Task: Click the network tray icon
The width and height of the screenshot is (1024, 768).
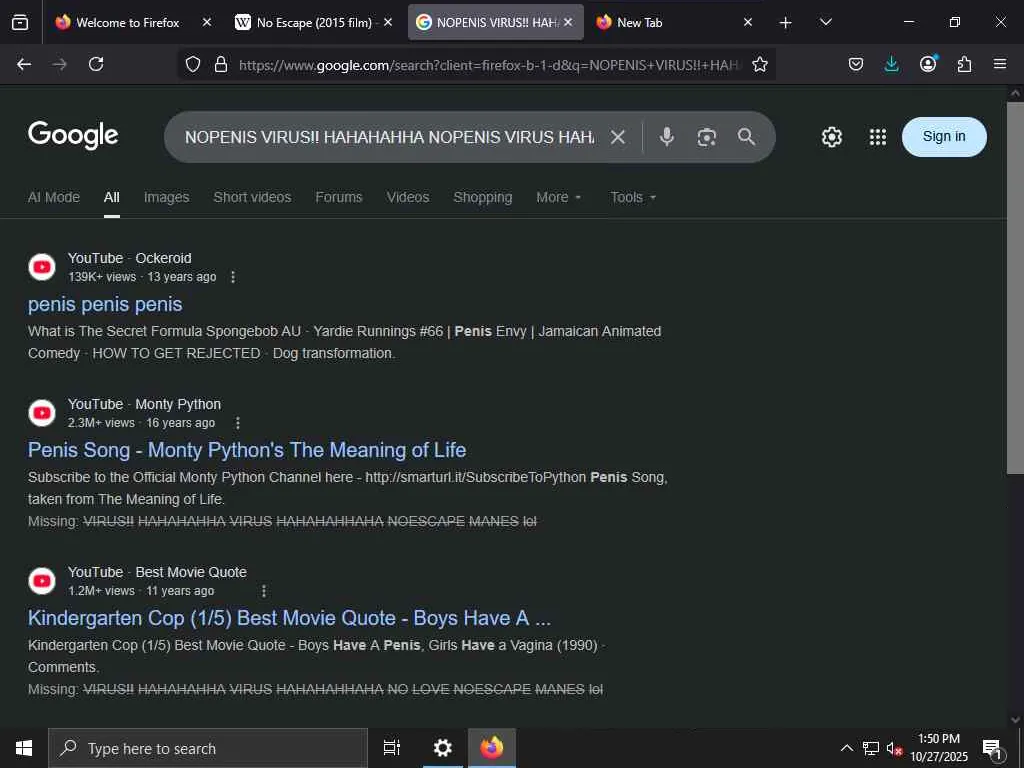Action: pos(871,748)
